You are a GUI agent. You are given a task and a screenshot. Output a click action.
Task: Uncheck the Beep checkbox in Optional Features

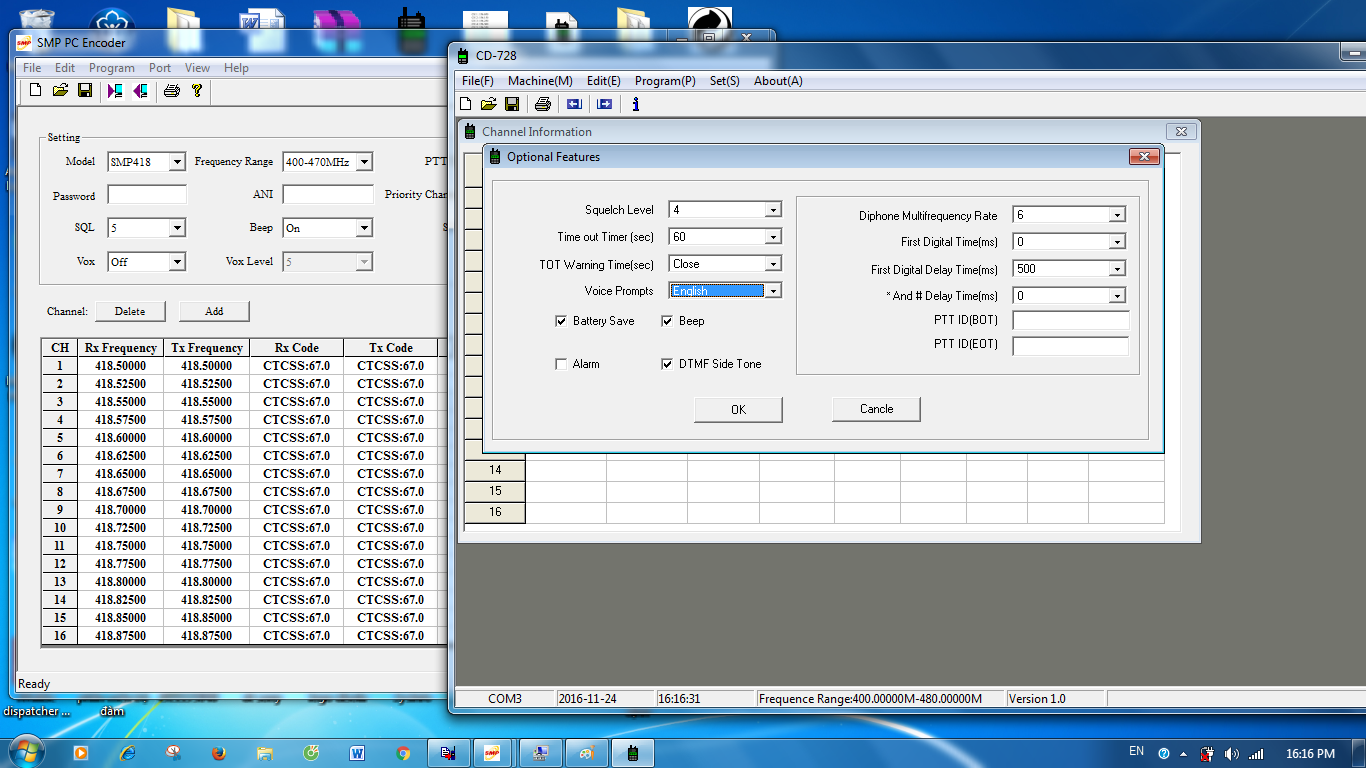pyautogui.click(x=667, y=321)
